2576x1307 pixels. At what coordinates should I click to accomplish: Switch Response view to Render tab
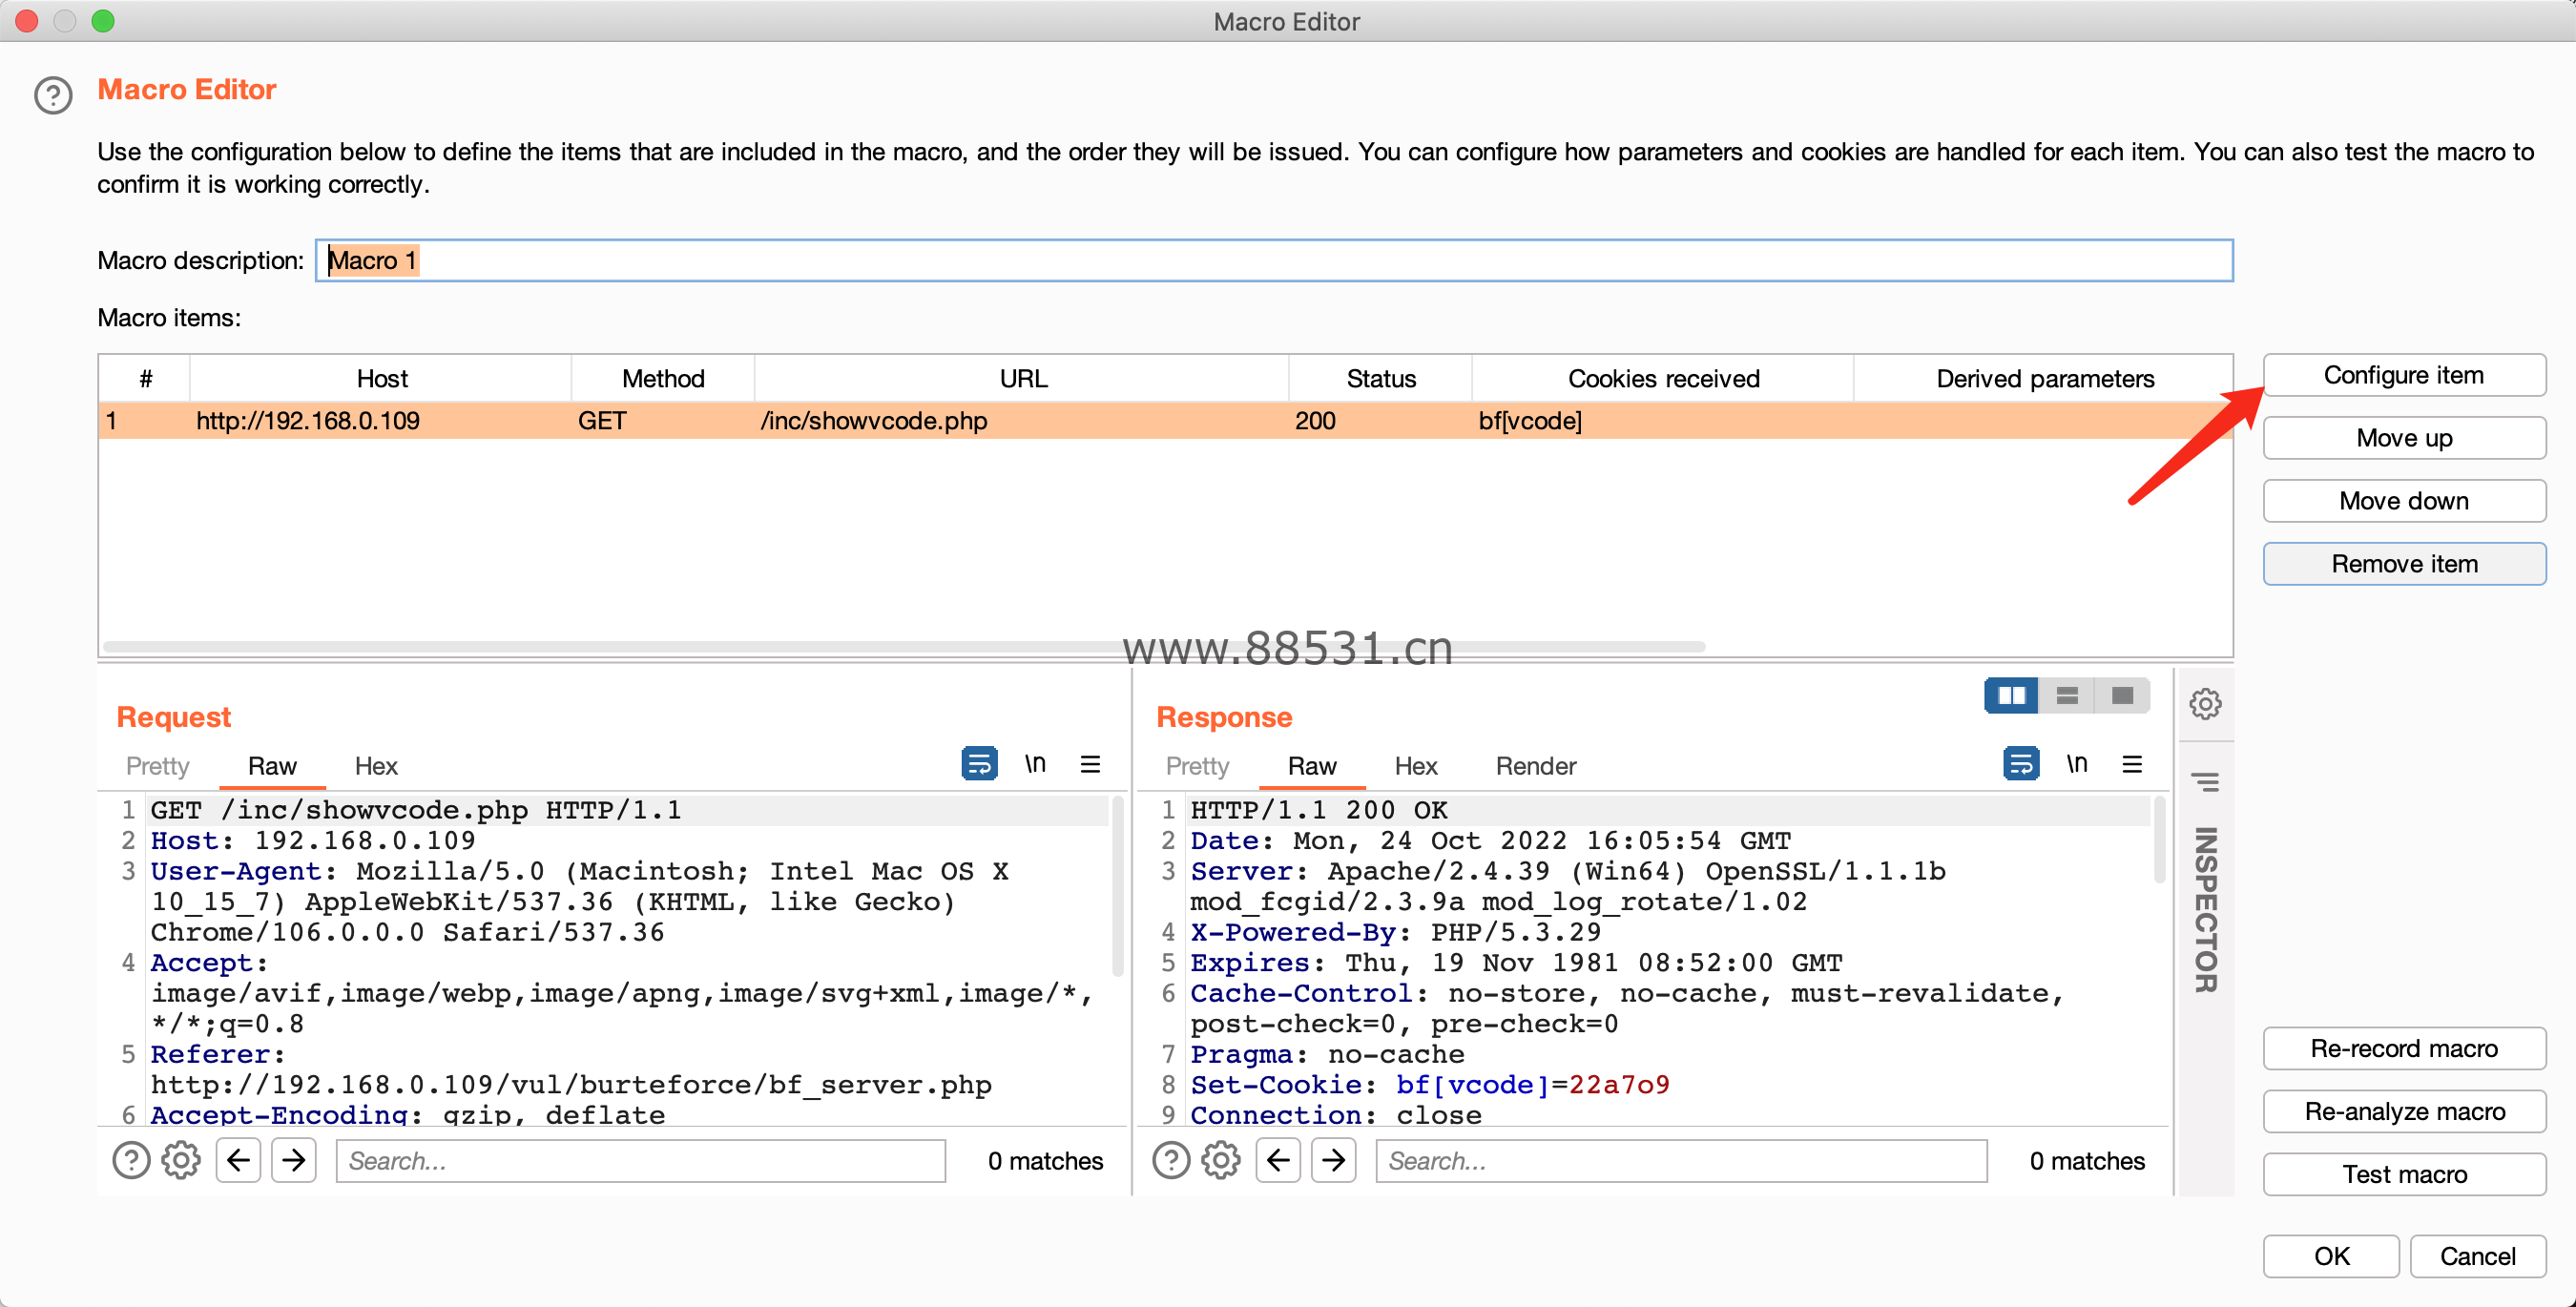(1536, 766)
